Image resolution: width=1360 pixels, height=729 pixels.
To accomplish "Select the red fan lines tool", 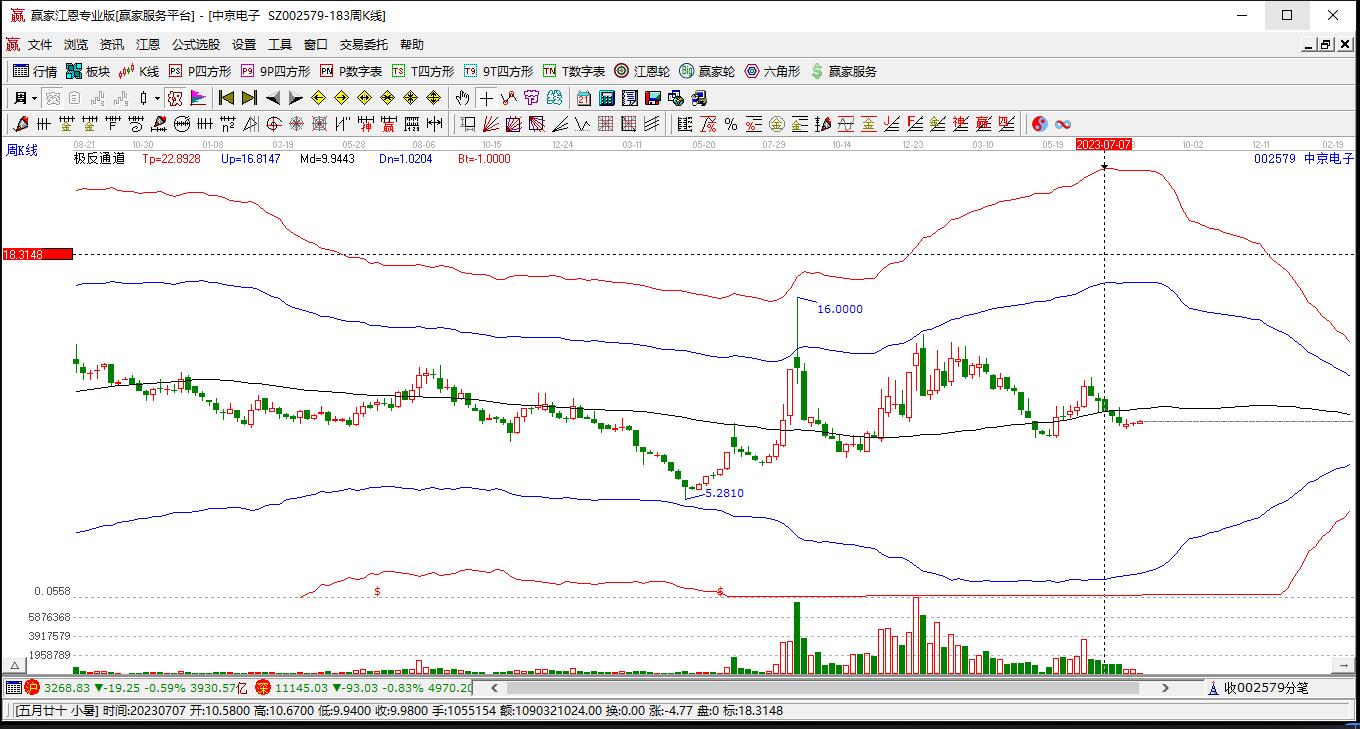I will [x=491, y=124].
